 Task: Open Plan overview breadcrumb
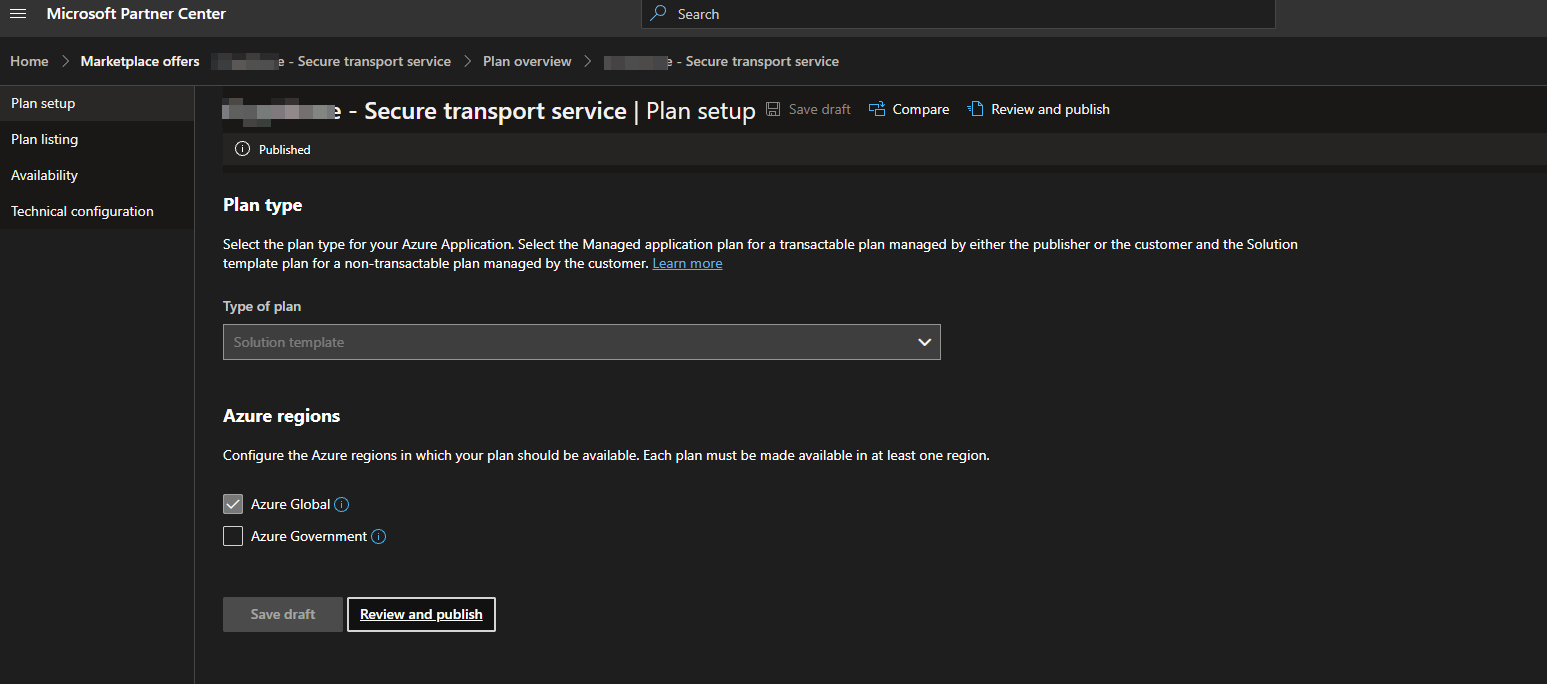click(527, 61)
